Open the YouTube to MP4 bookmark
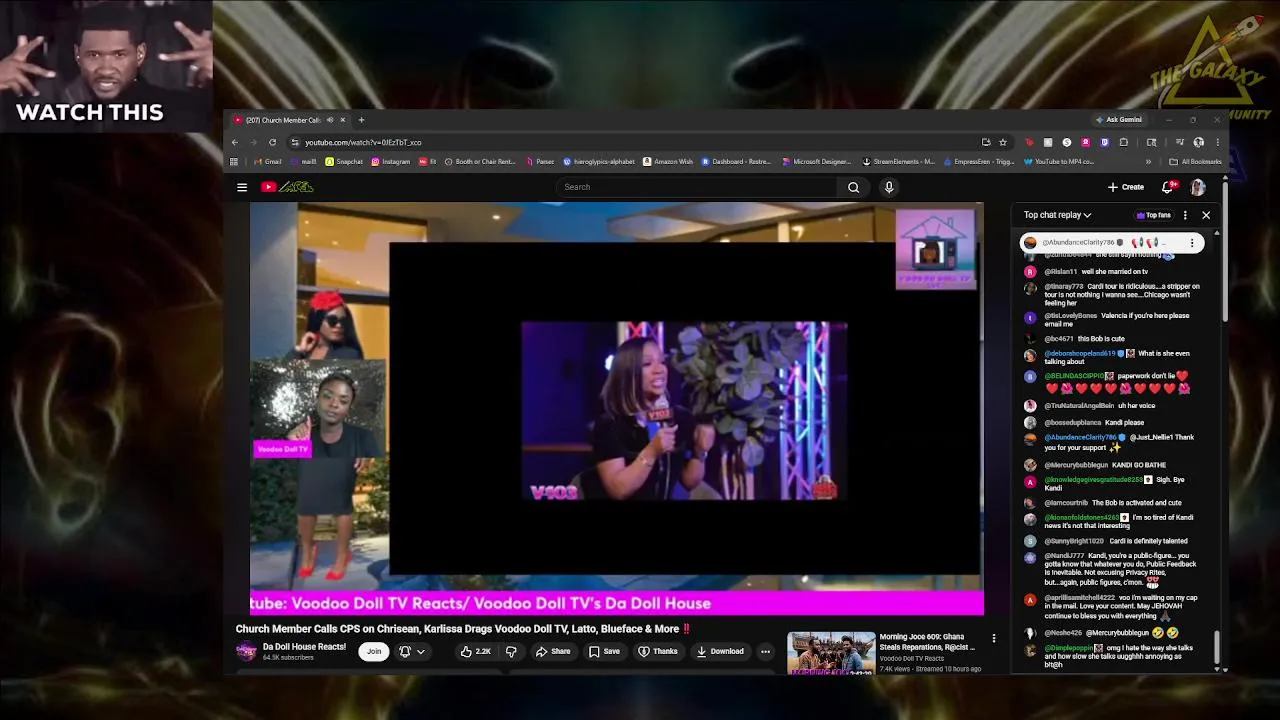This screenshot has width=1280, height=720. [1059, 161]
